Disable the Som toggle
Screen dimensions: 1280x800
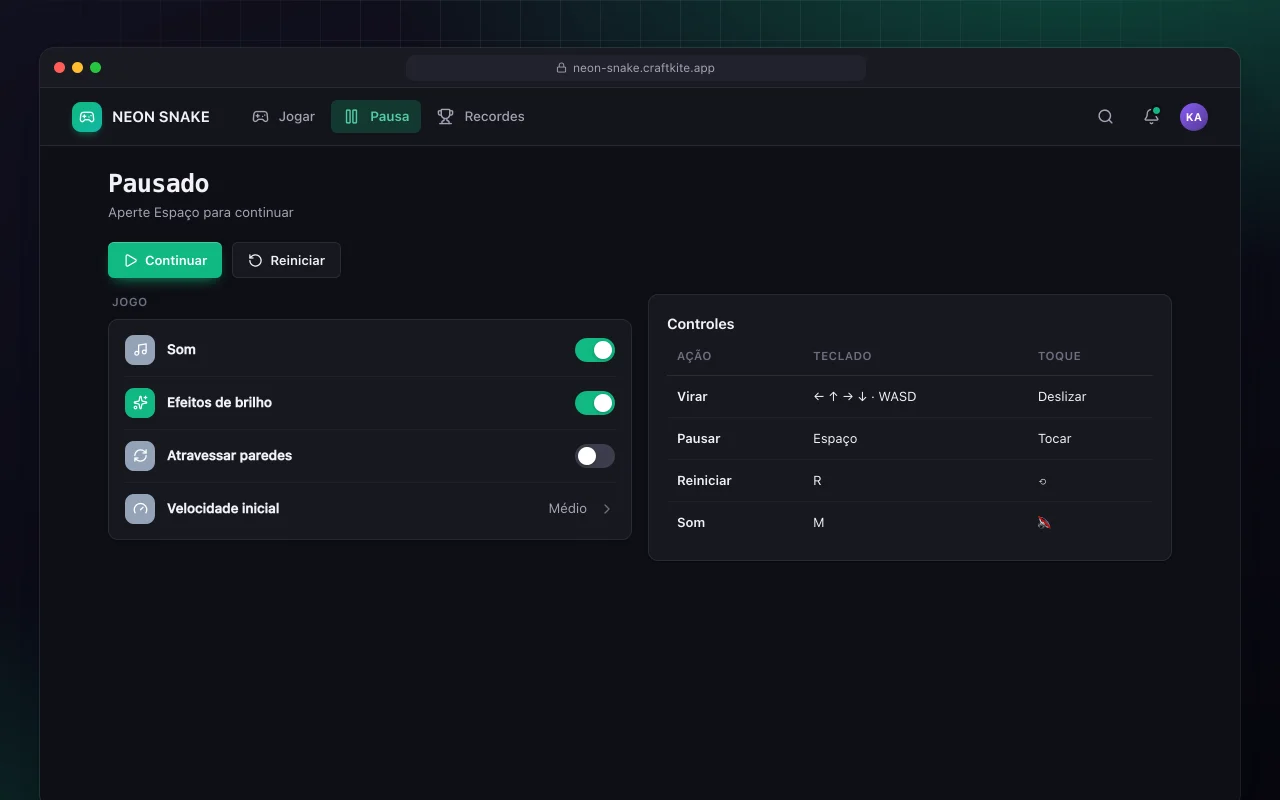[x=595, y=350]
